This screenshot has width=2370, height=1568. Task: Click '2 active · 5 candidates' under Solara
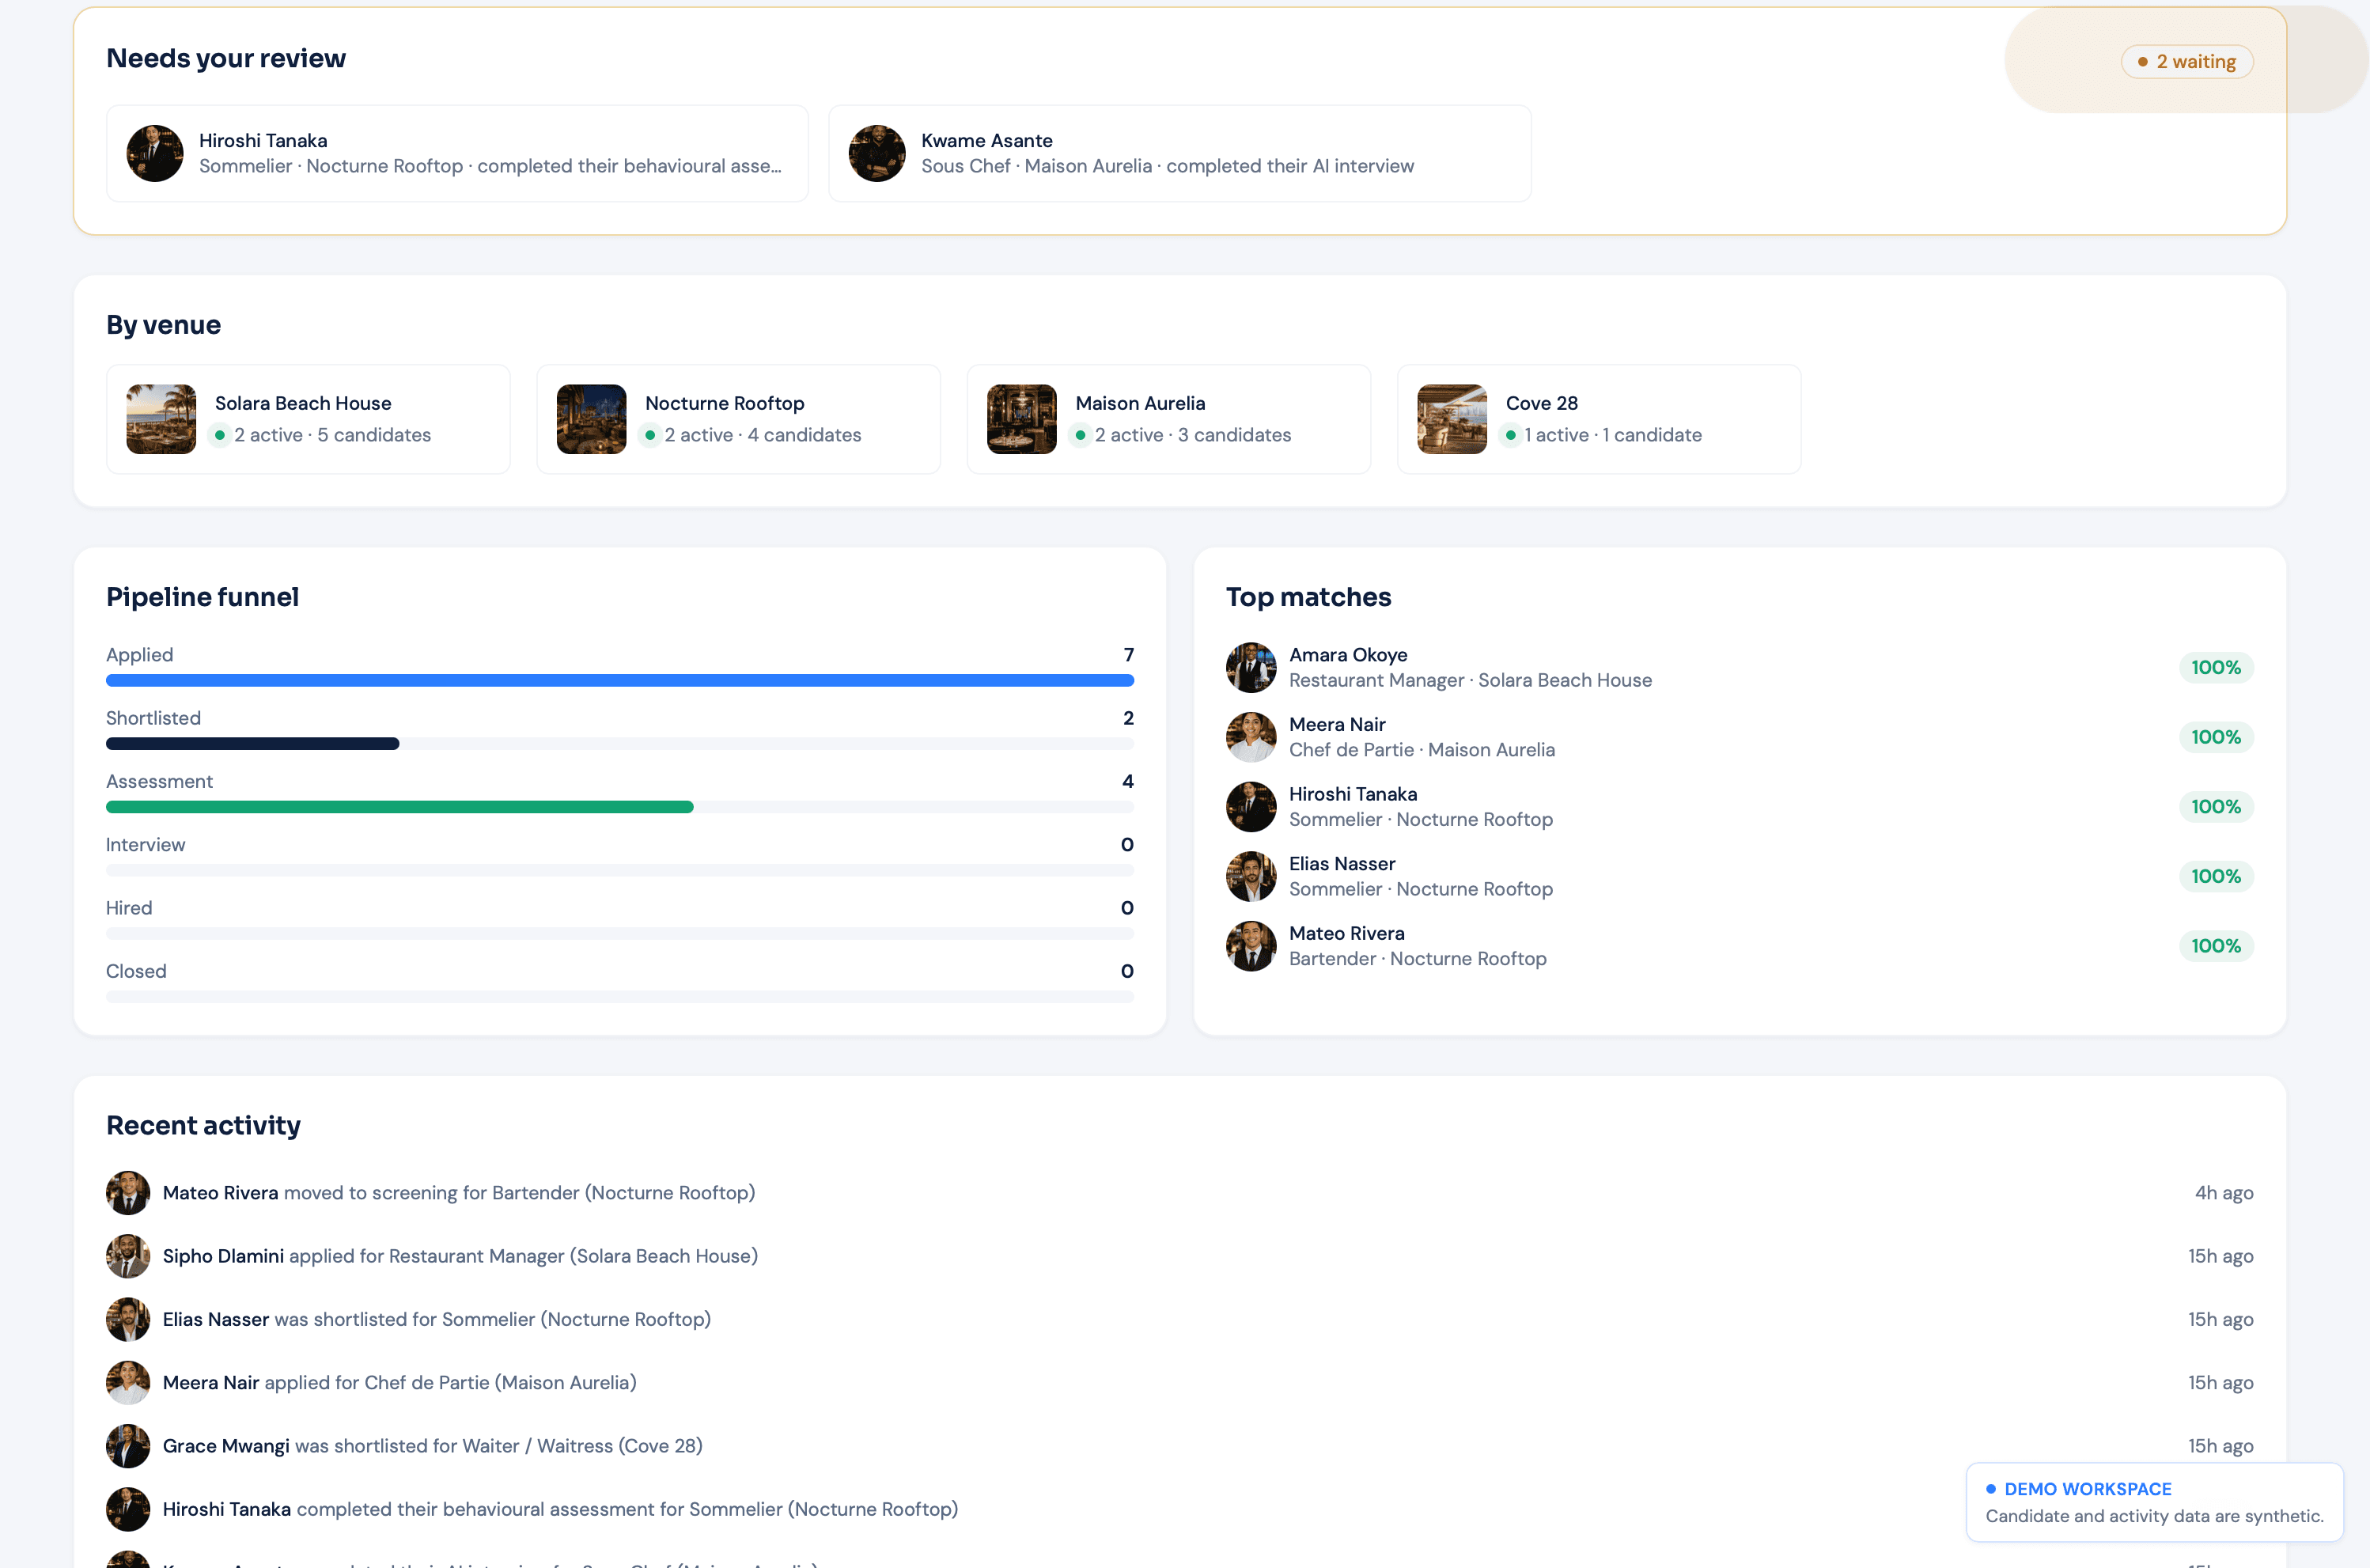point(332,435)
